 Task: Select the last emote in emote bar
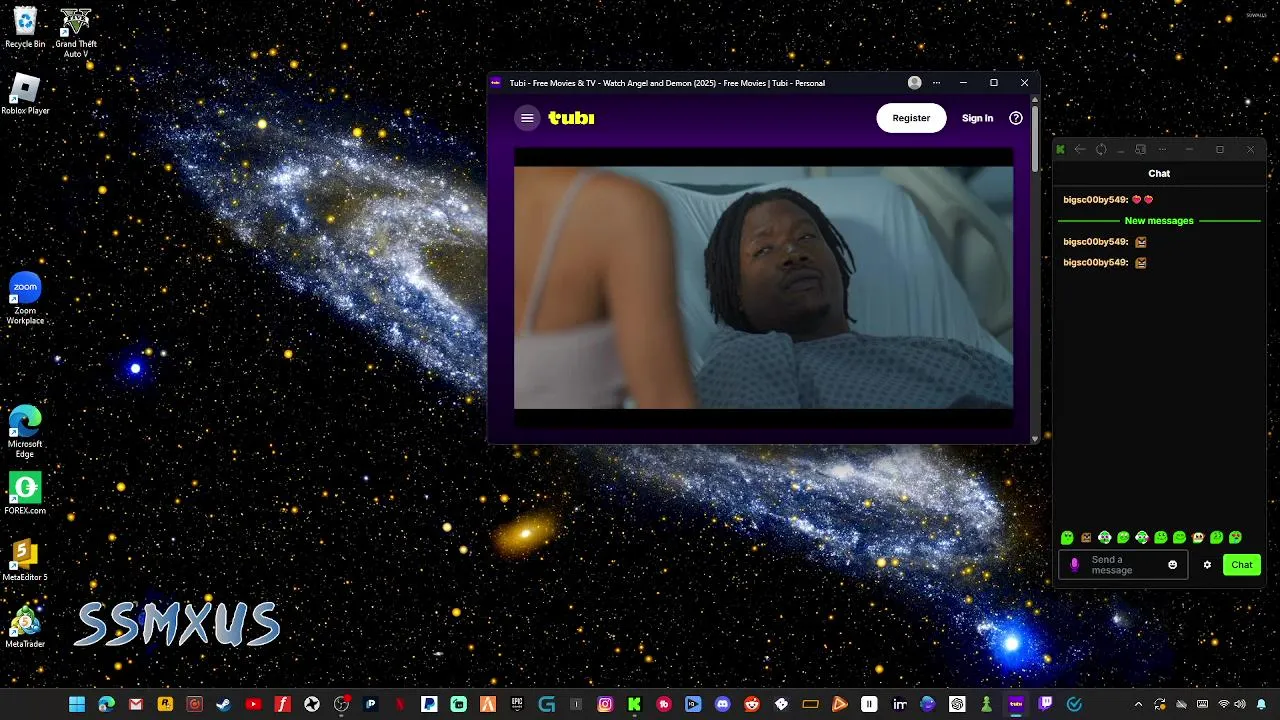coord(1236,538)
